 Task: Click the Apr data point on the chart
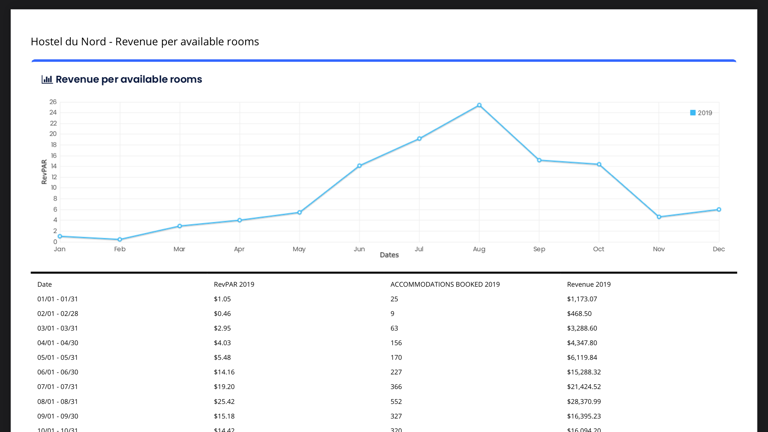[x=240, y=220]
